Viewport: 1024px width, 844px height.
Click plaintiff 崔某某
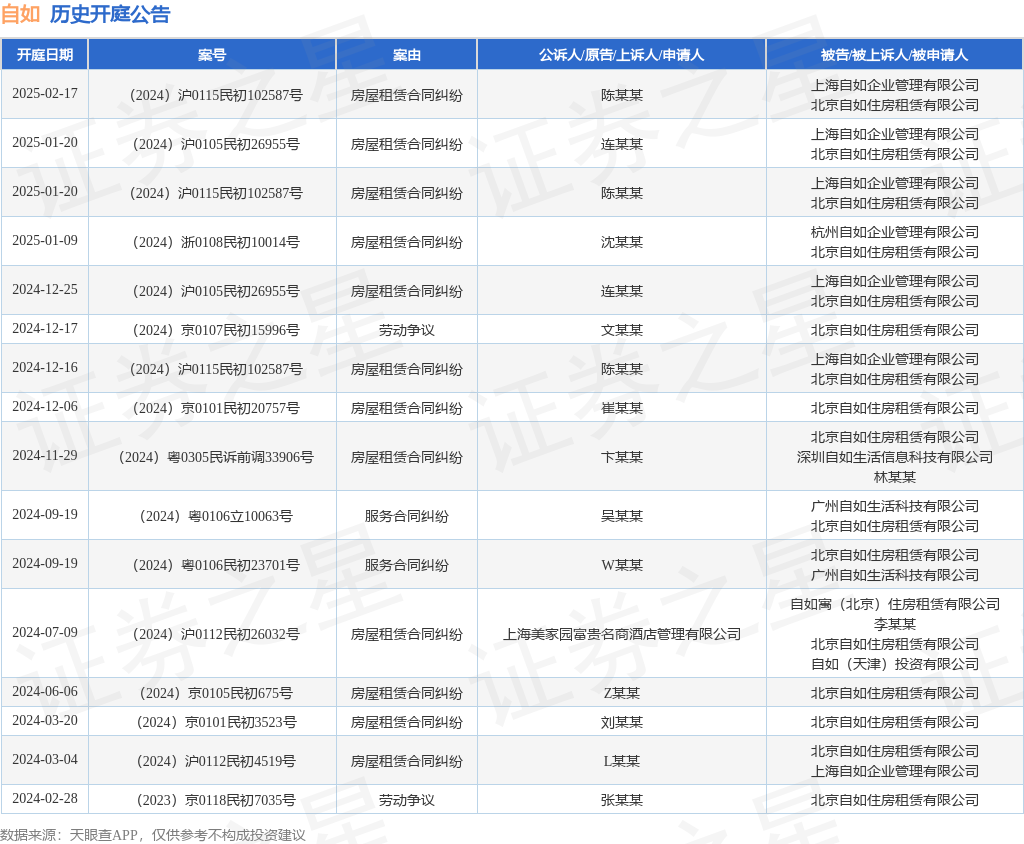[622, 408]
